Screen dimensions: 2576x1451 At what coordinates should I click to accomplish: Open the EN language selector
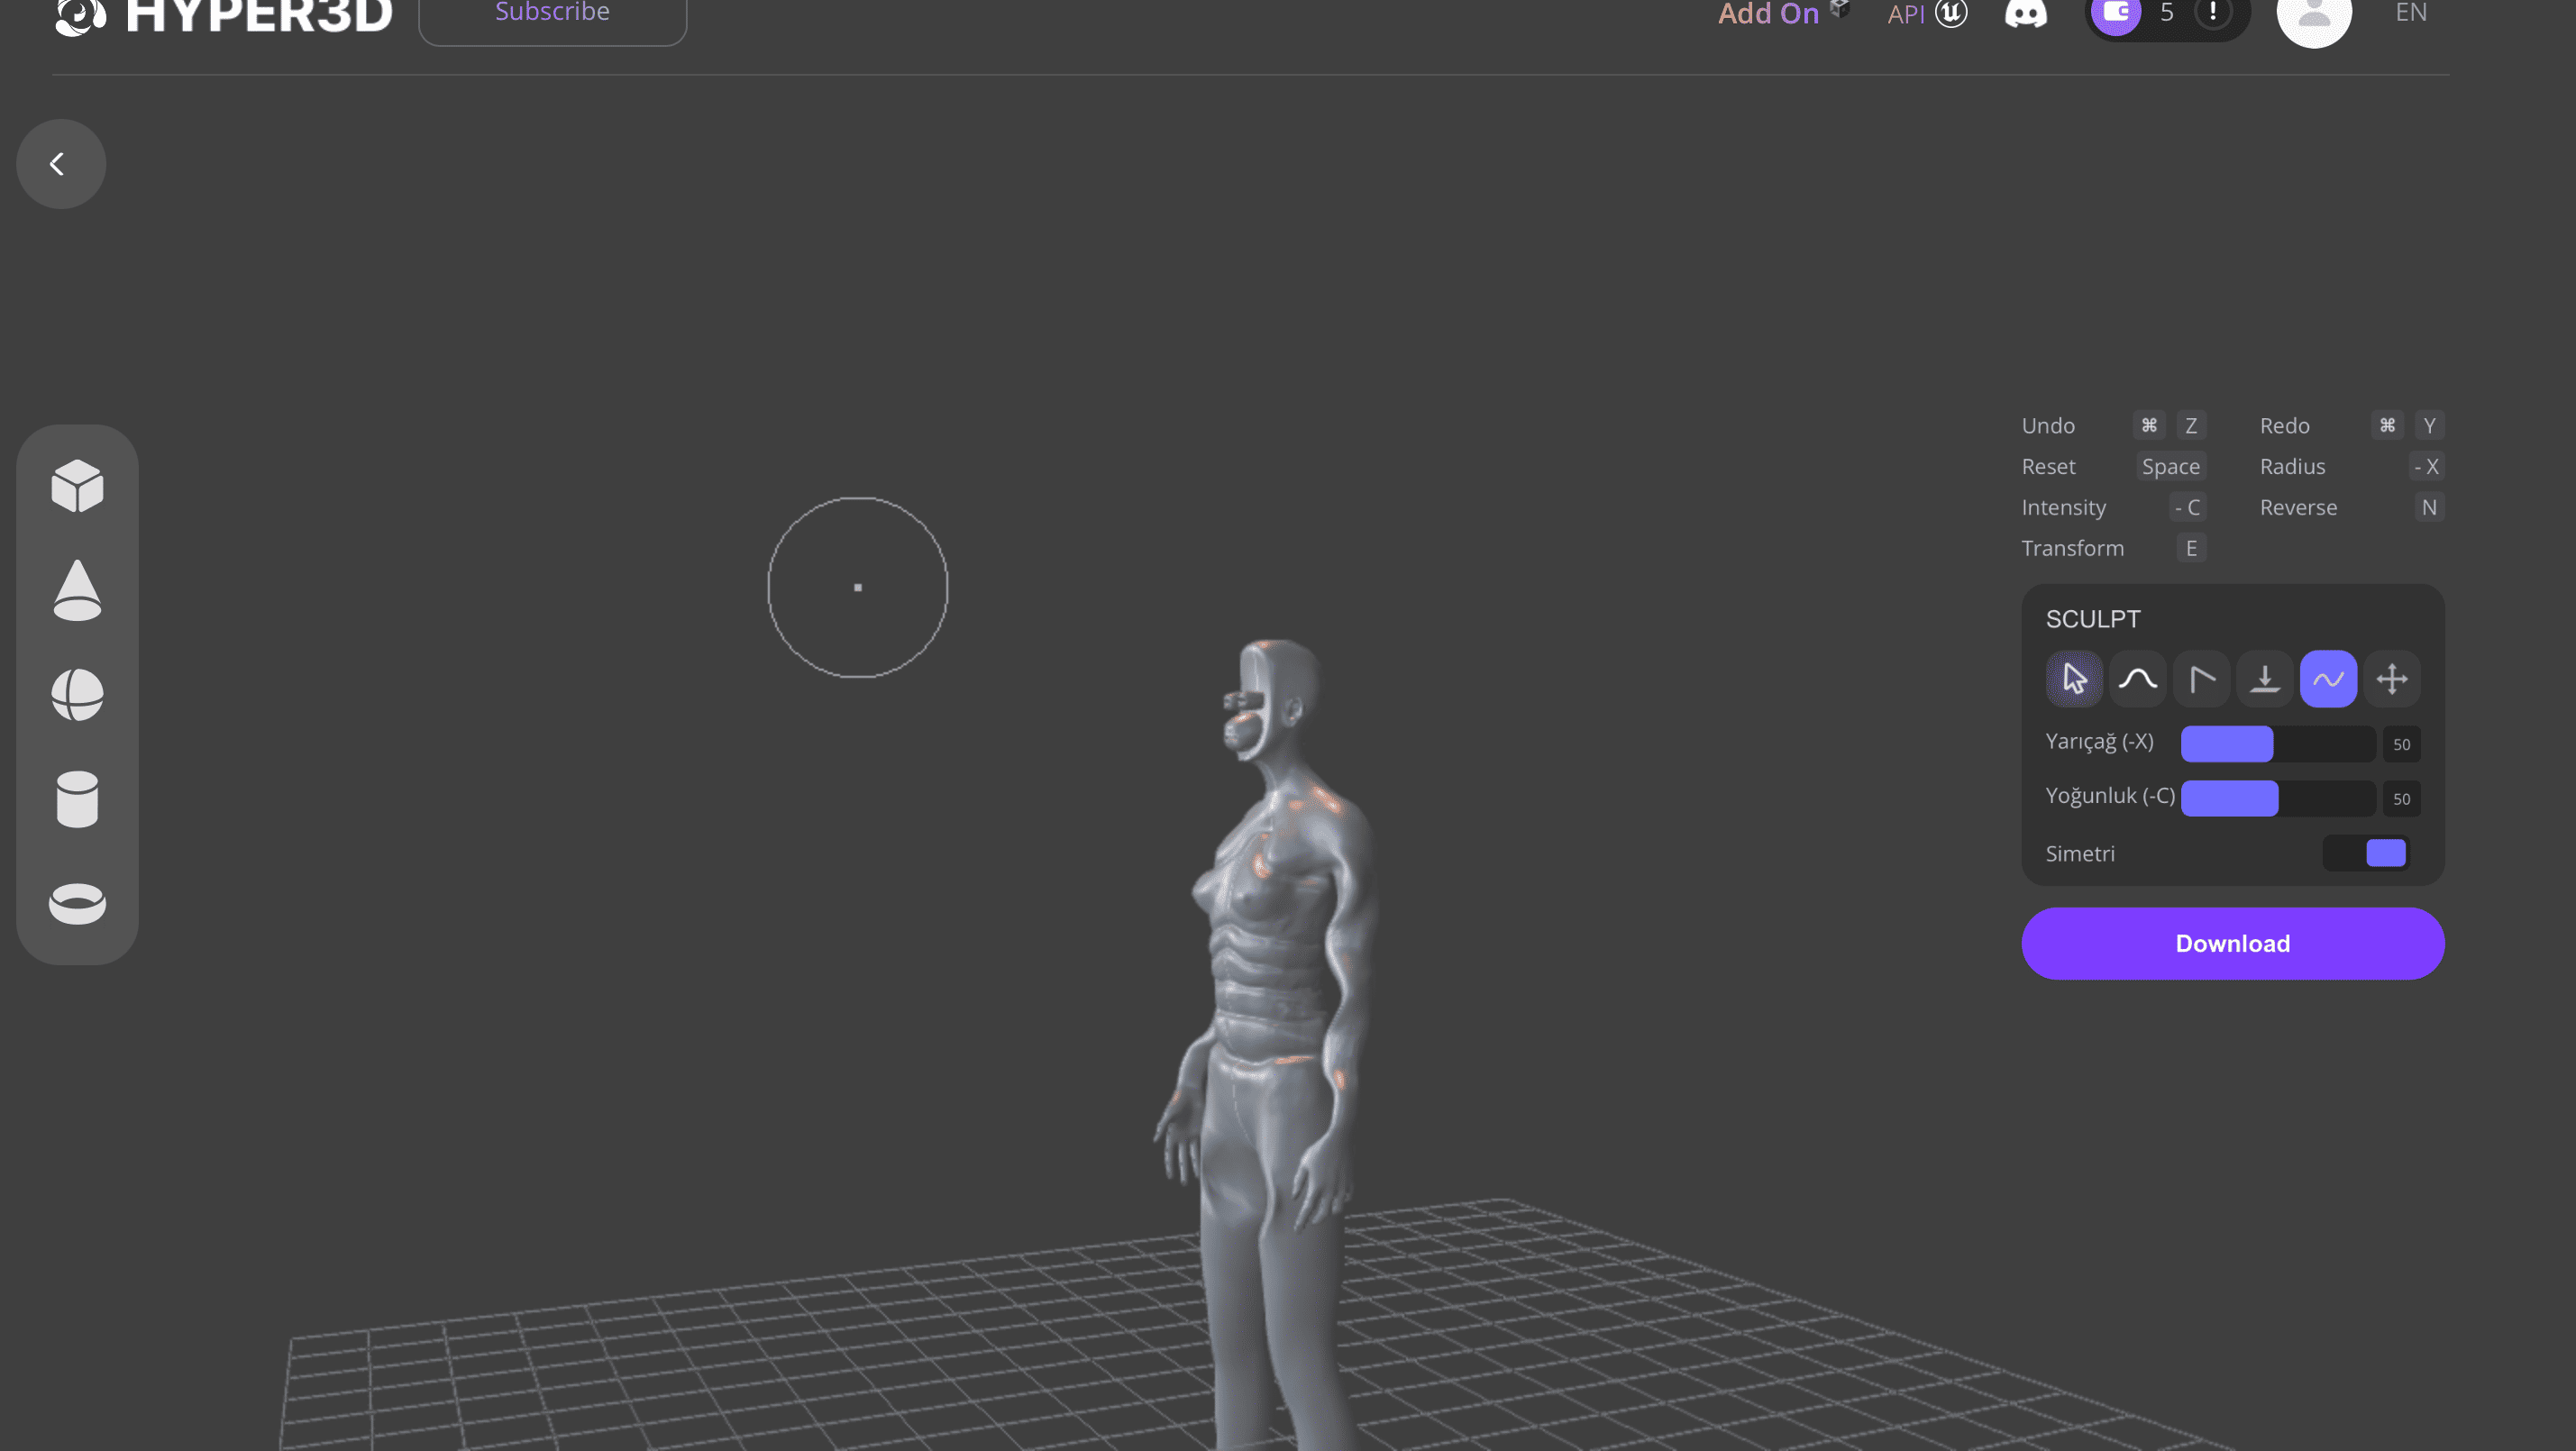2410,13
